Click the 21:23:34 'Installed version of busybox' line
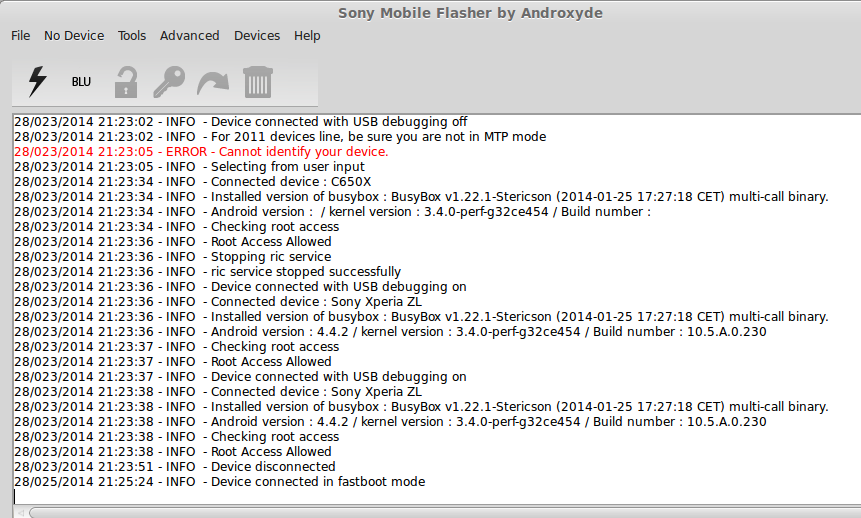Image resolution: width=861 pixels, height=518 pixels. pos(421,197)
